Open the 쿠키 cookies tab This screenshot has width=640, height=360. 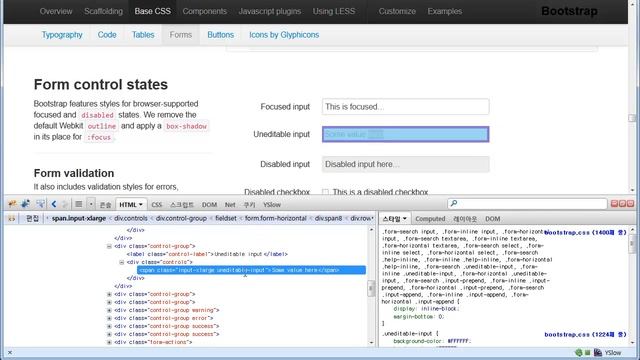point(249,205)
